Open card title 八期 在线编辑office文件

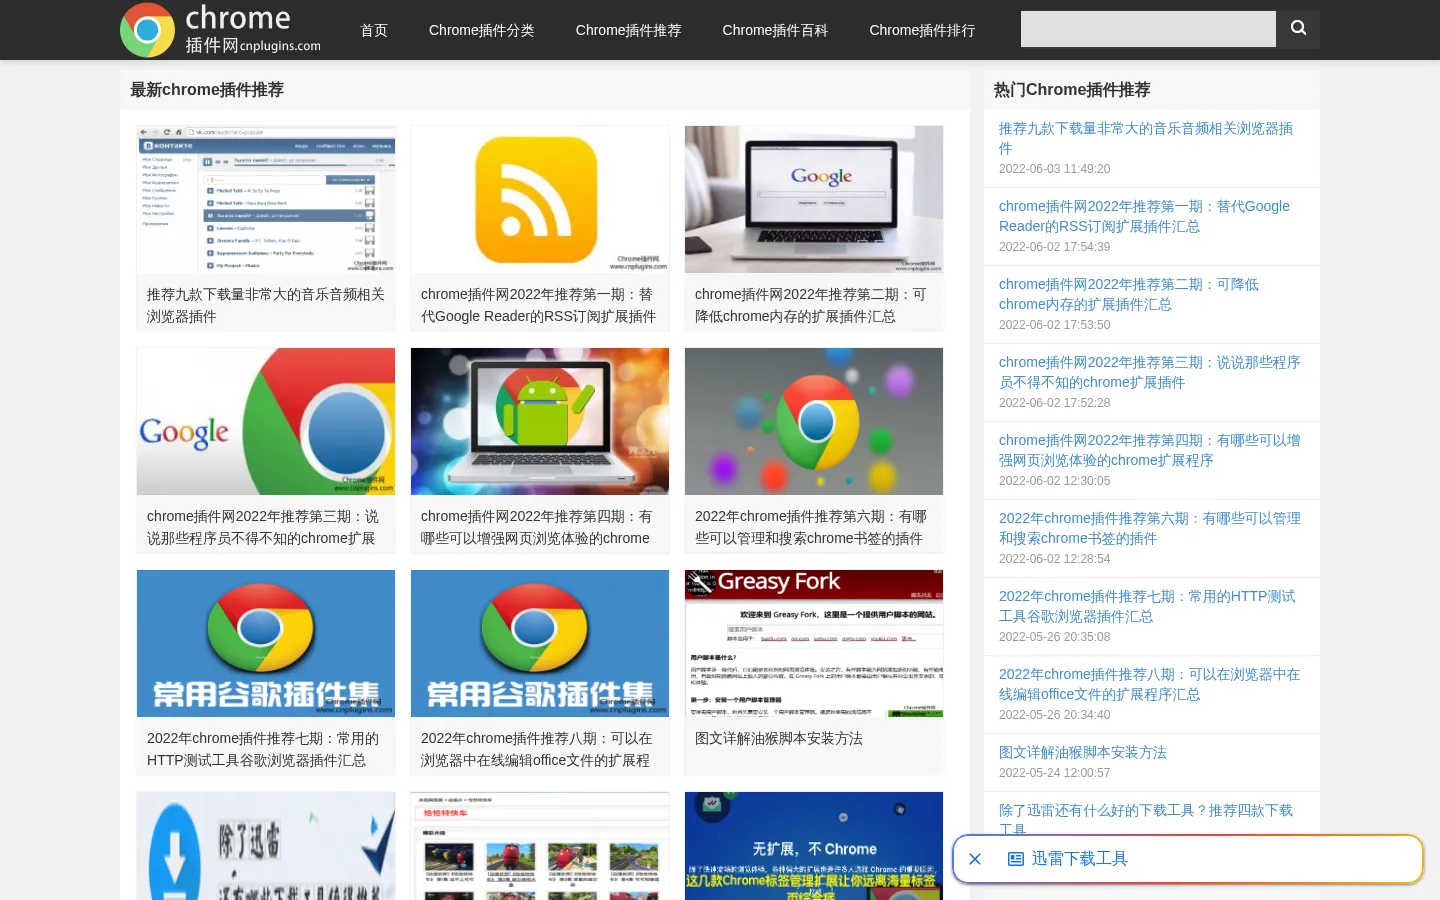[537, 749]
